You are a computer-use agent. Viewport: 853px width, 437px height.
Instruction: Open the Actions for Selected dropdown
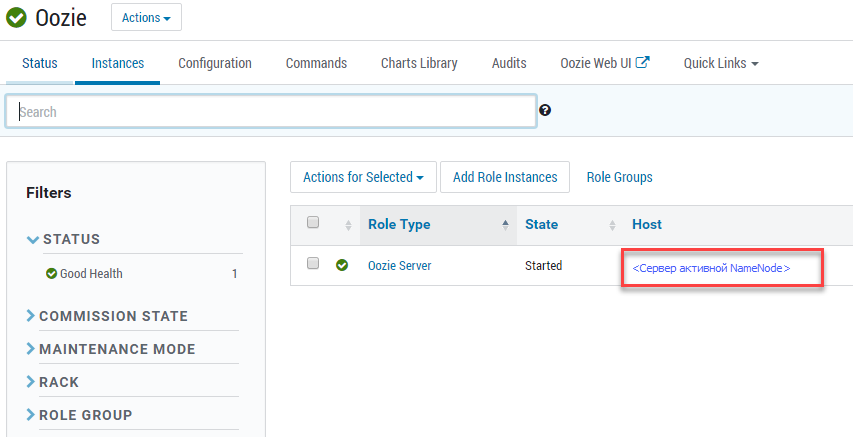pos(363,177)
